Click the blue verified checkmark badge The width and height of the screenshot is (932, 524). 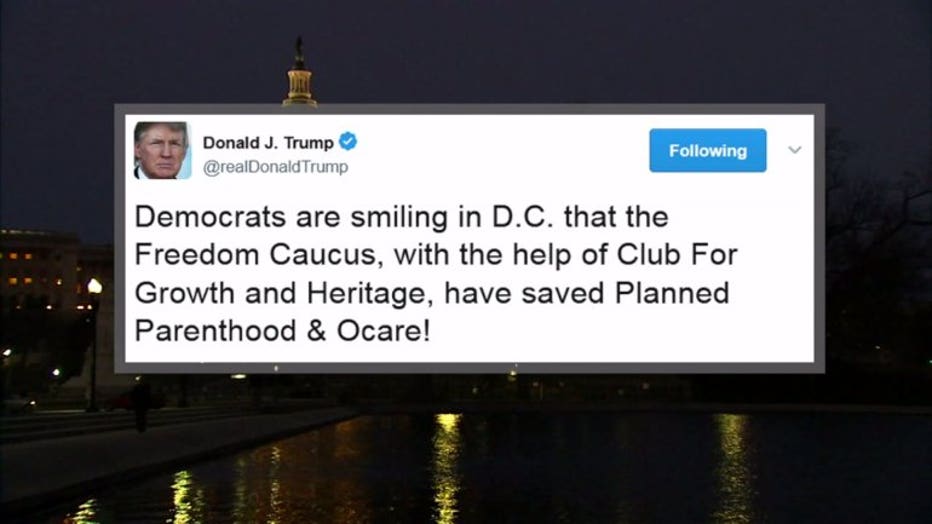tap(348, 142)
